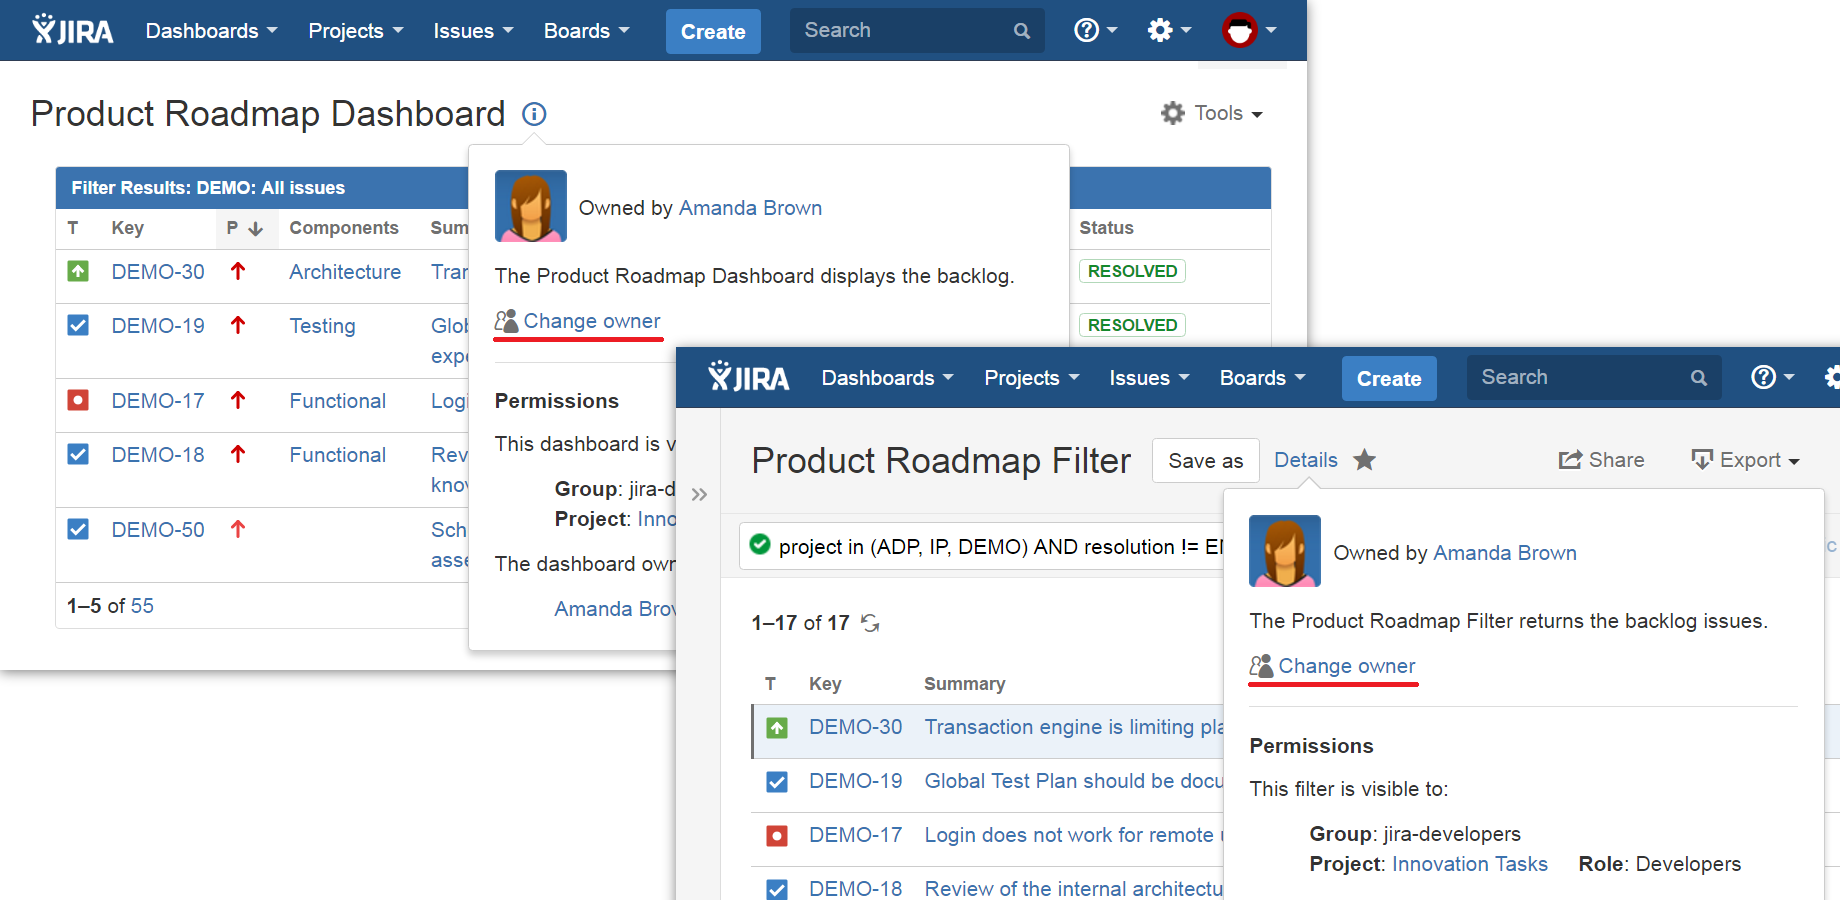Click improvement icon for filter DEMO-30 row
Screen dimensions: 1840x900
pyautogui.click(x=777, y=728)
